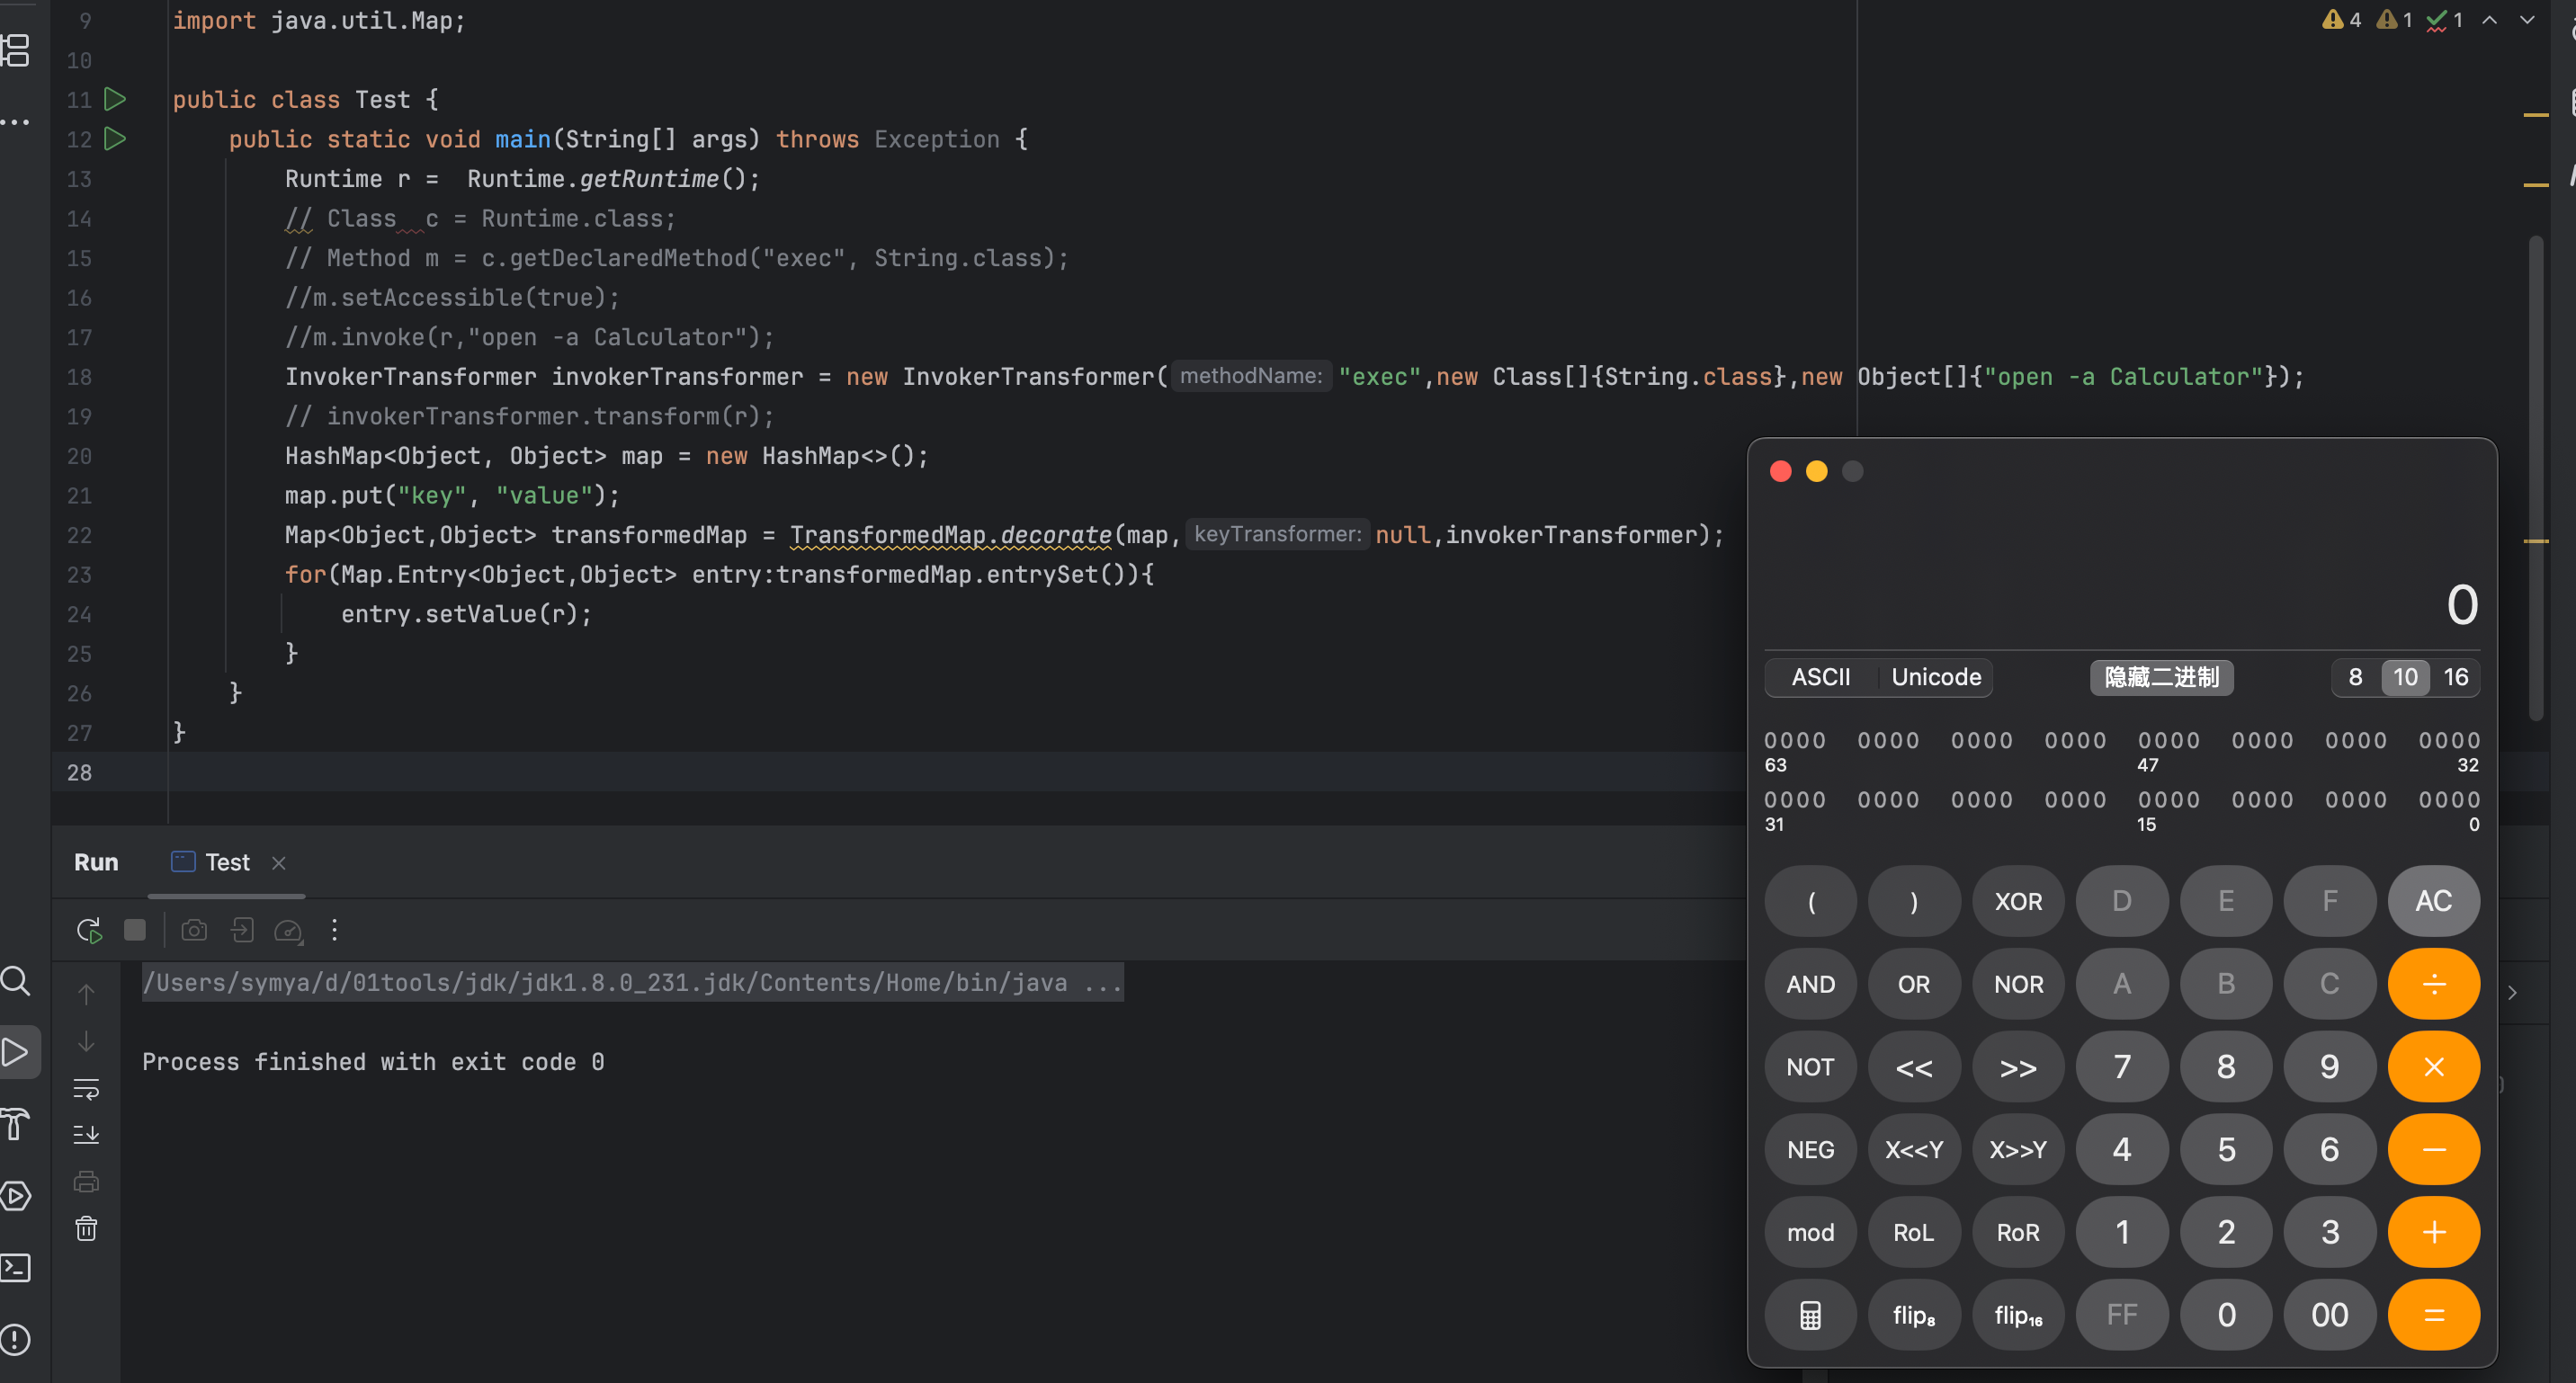Open the Search magnifier in left sidebar

coord(16,980)
